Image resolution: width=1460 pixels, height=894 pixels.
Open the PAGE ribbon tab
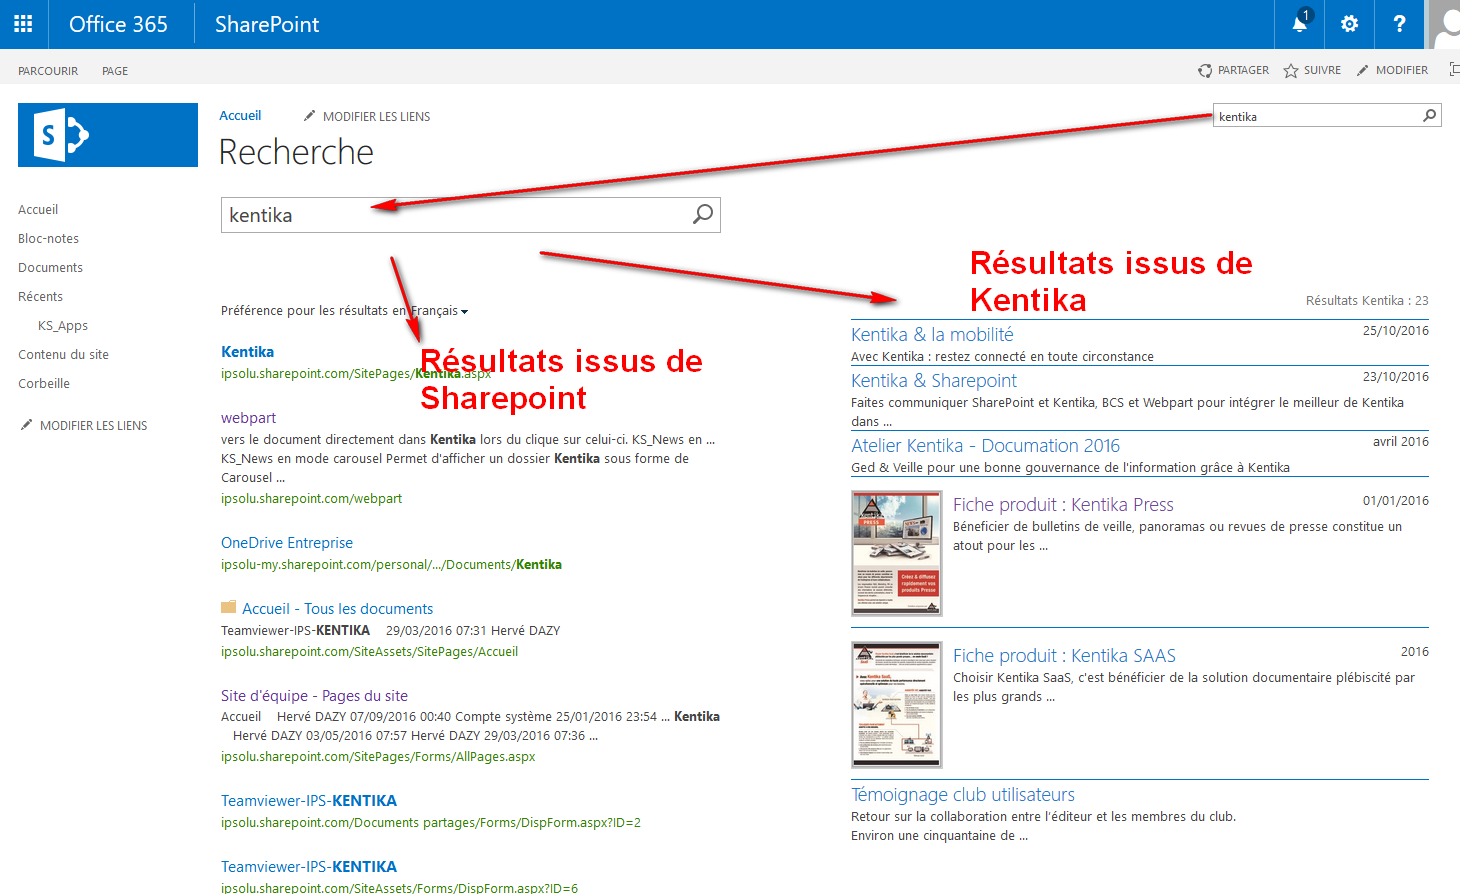coord(115,71)
